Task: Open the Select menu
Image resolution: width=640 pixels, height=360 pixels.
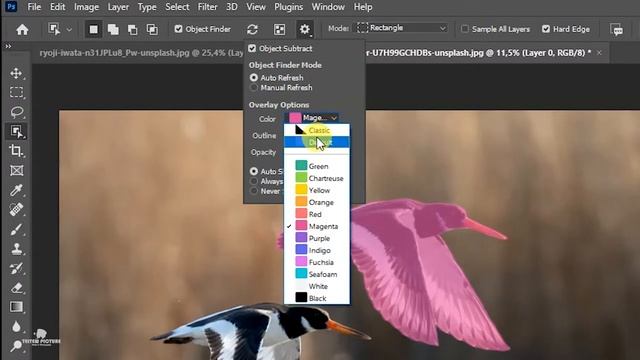Action: [x=177, y=7]
